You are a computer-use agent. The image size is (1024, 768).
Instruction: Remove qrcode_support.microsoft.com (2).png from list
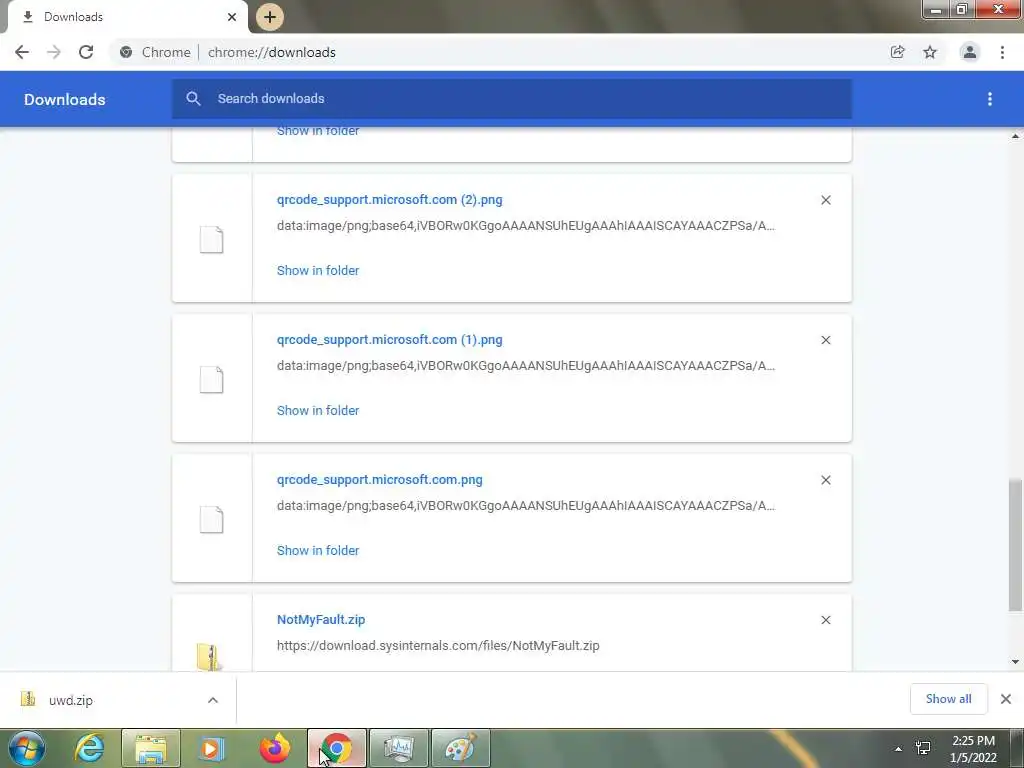[825, 200]
